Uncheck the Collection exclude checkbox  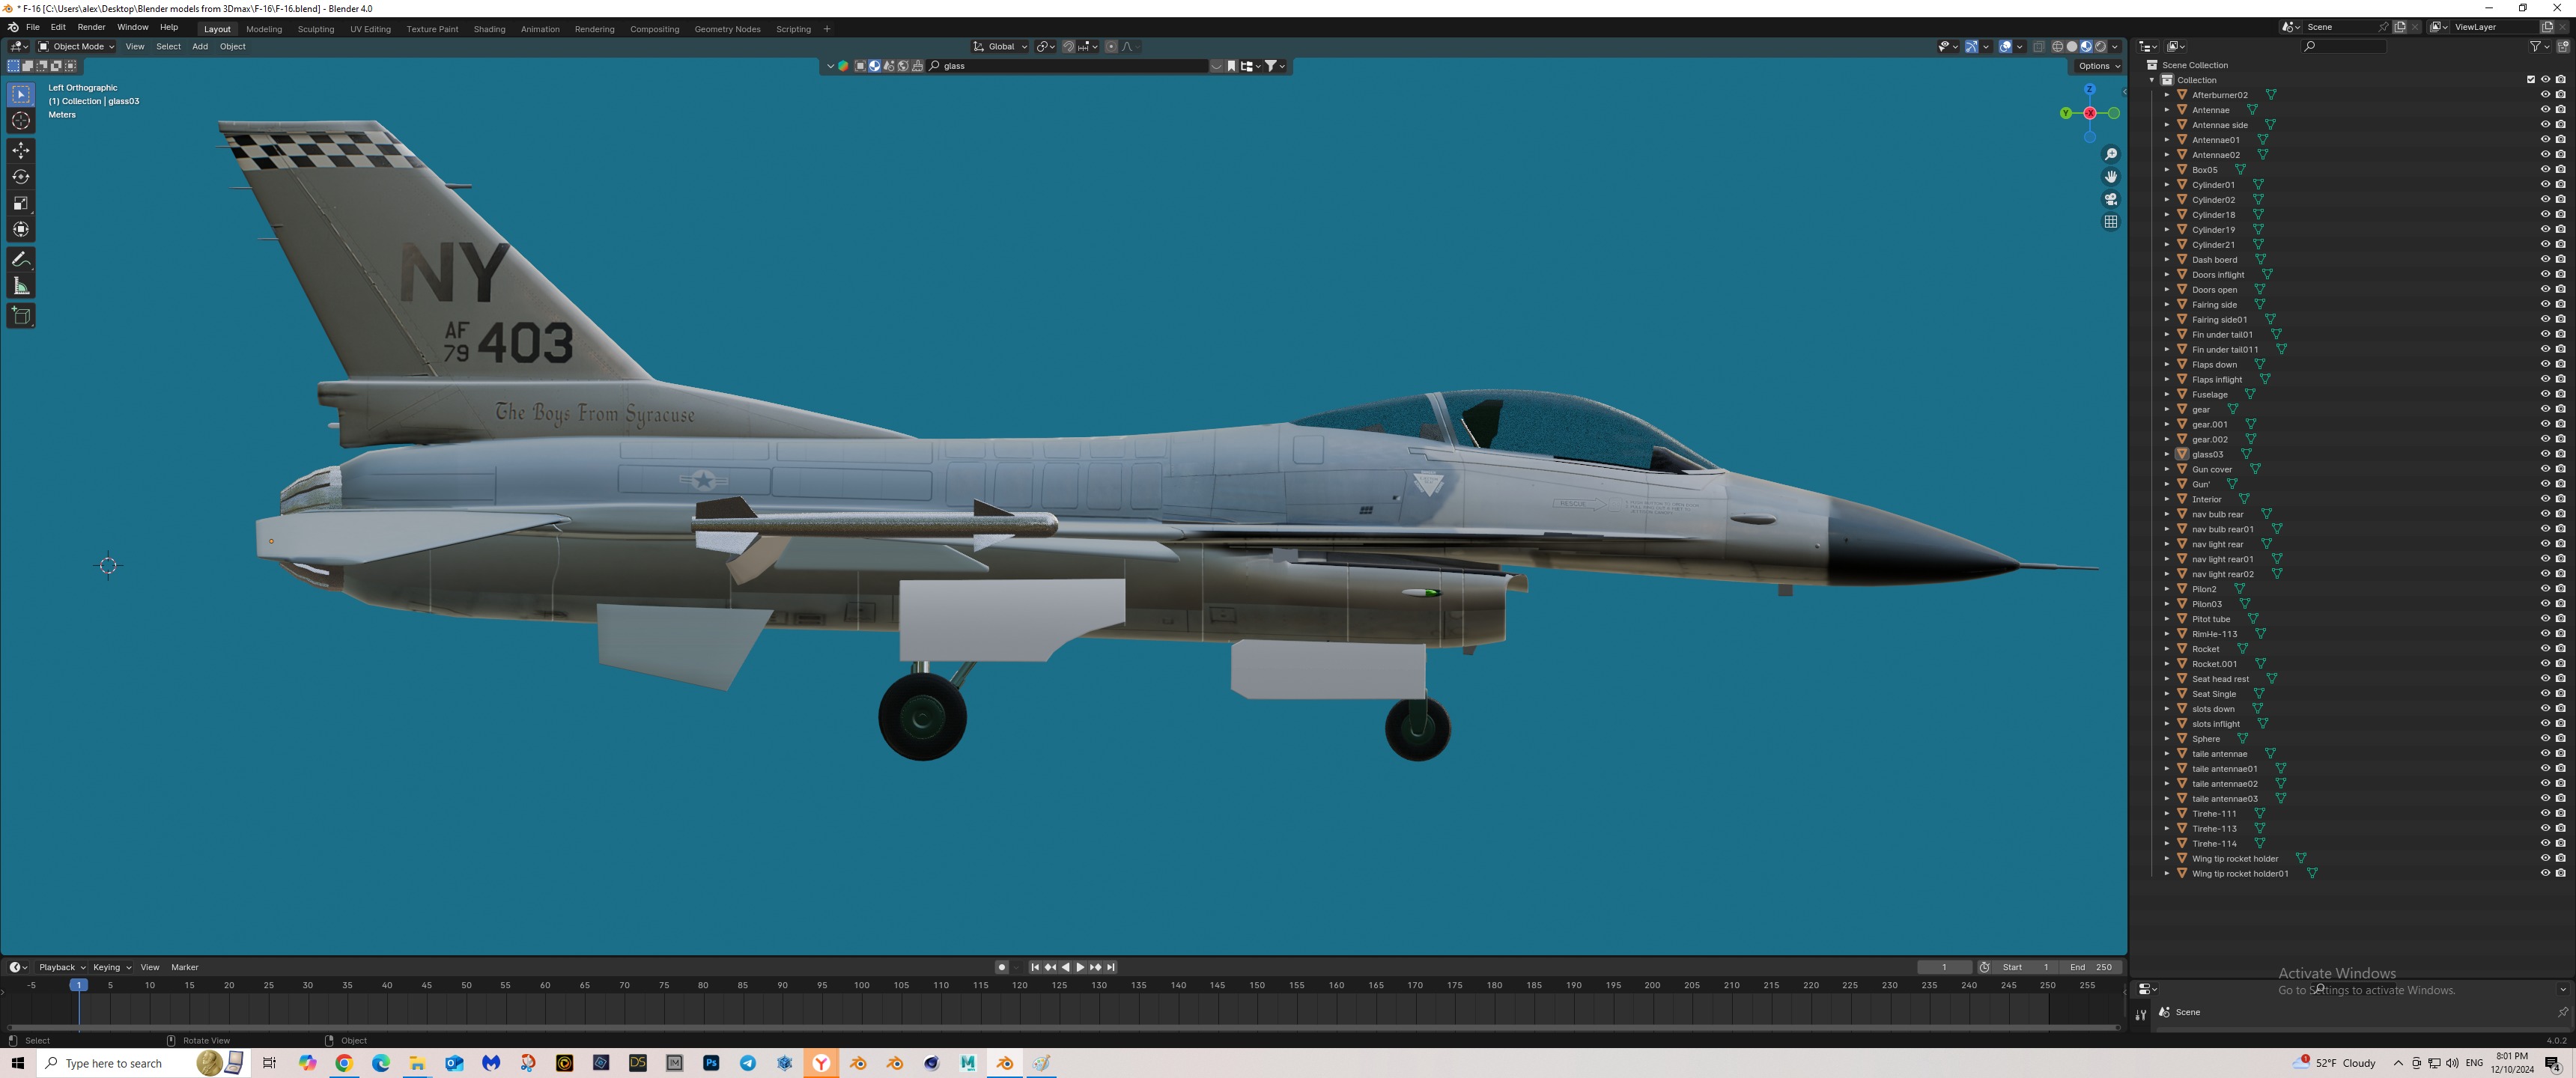(x=2531, y=80)
